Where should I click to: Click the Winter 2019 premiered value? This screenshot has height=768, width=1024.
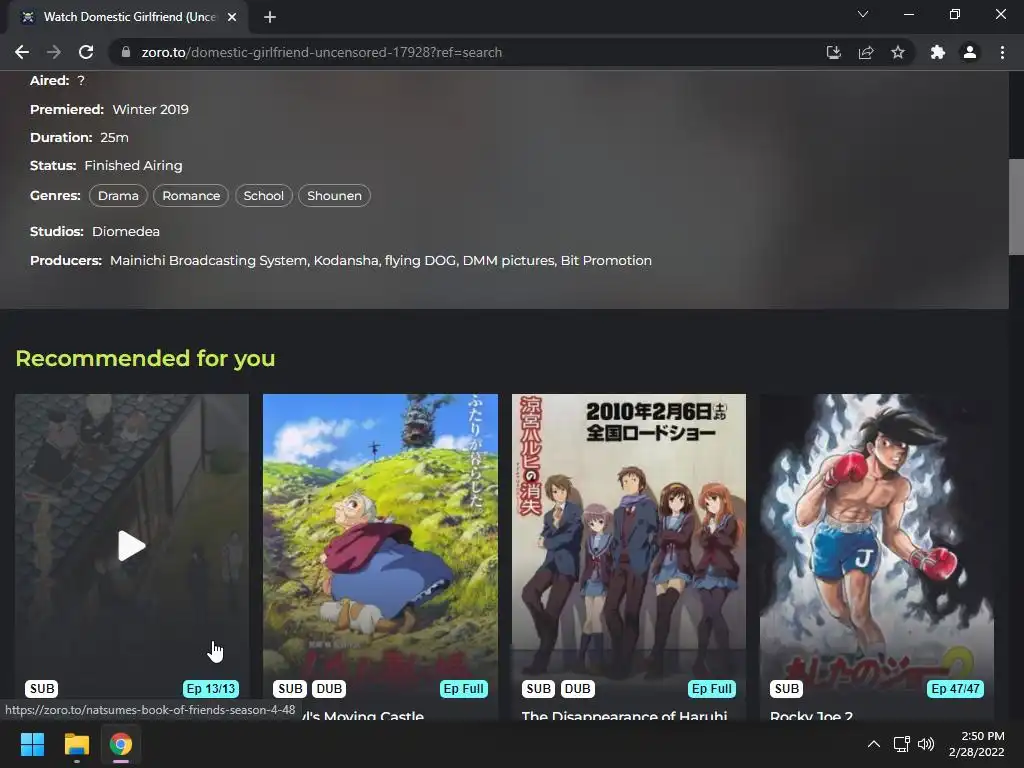pyautogui.click(x=150, y=110)
